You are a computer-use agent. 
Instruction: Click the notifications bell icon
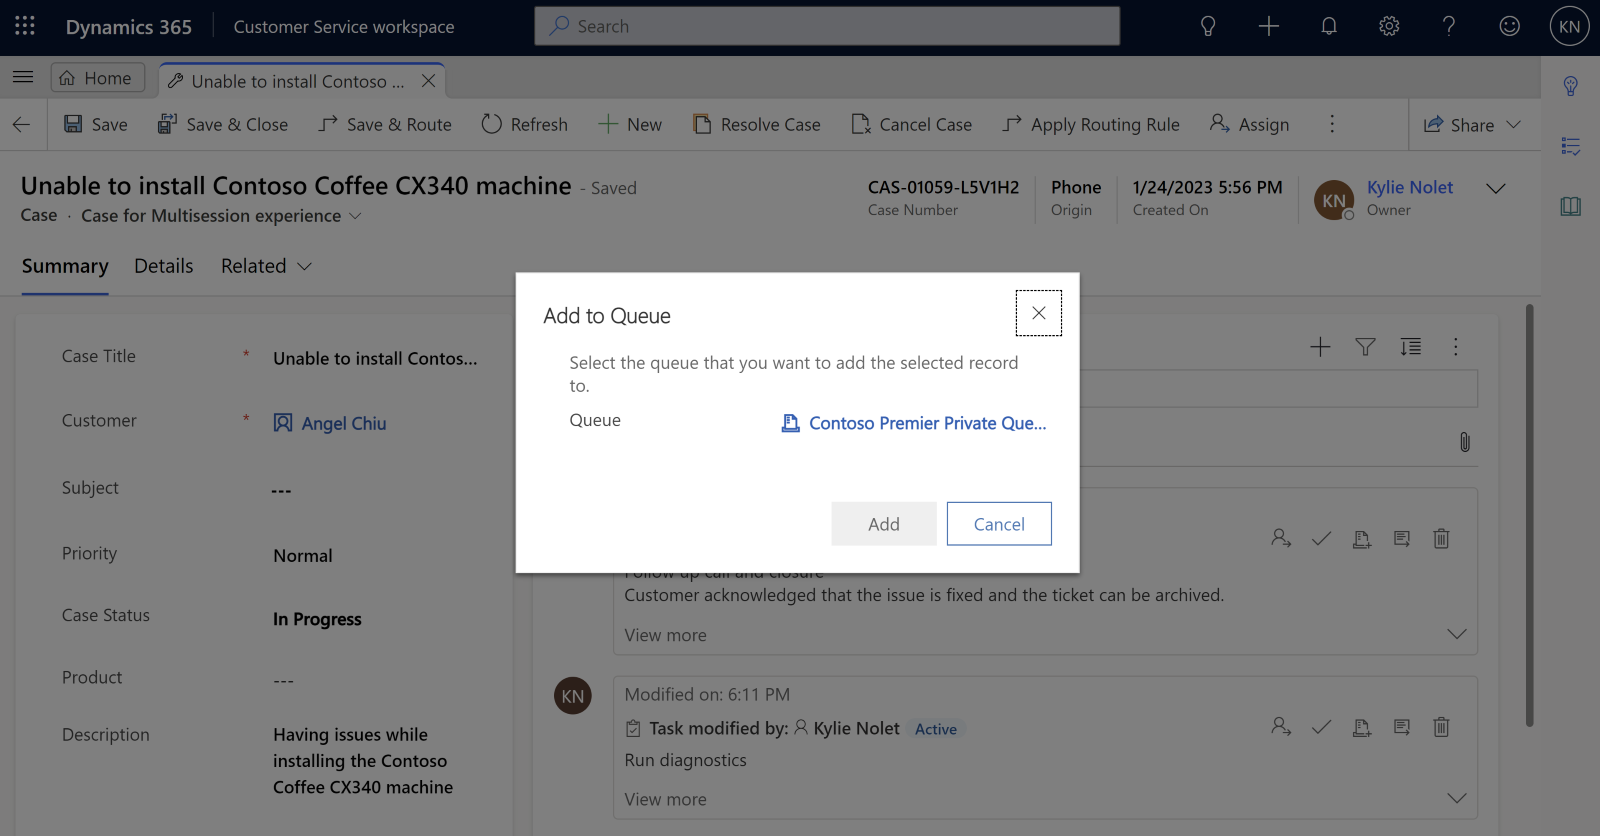(1329, 27)
